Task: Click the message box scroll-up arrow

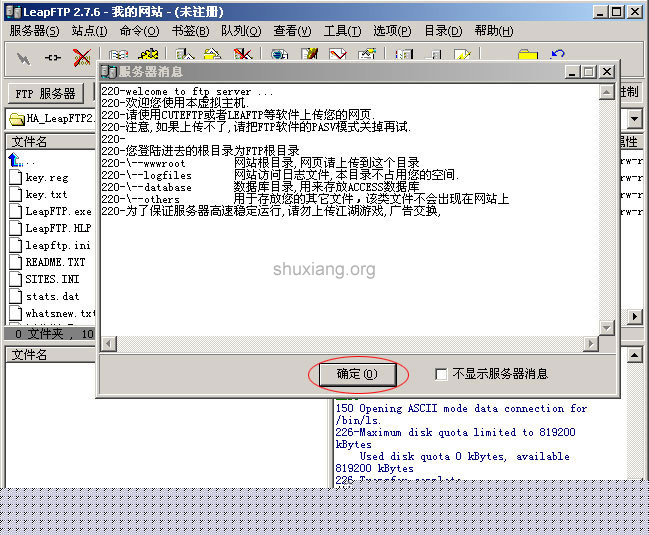Action: coord(606,92)
